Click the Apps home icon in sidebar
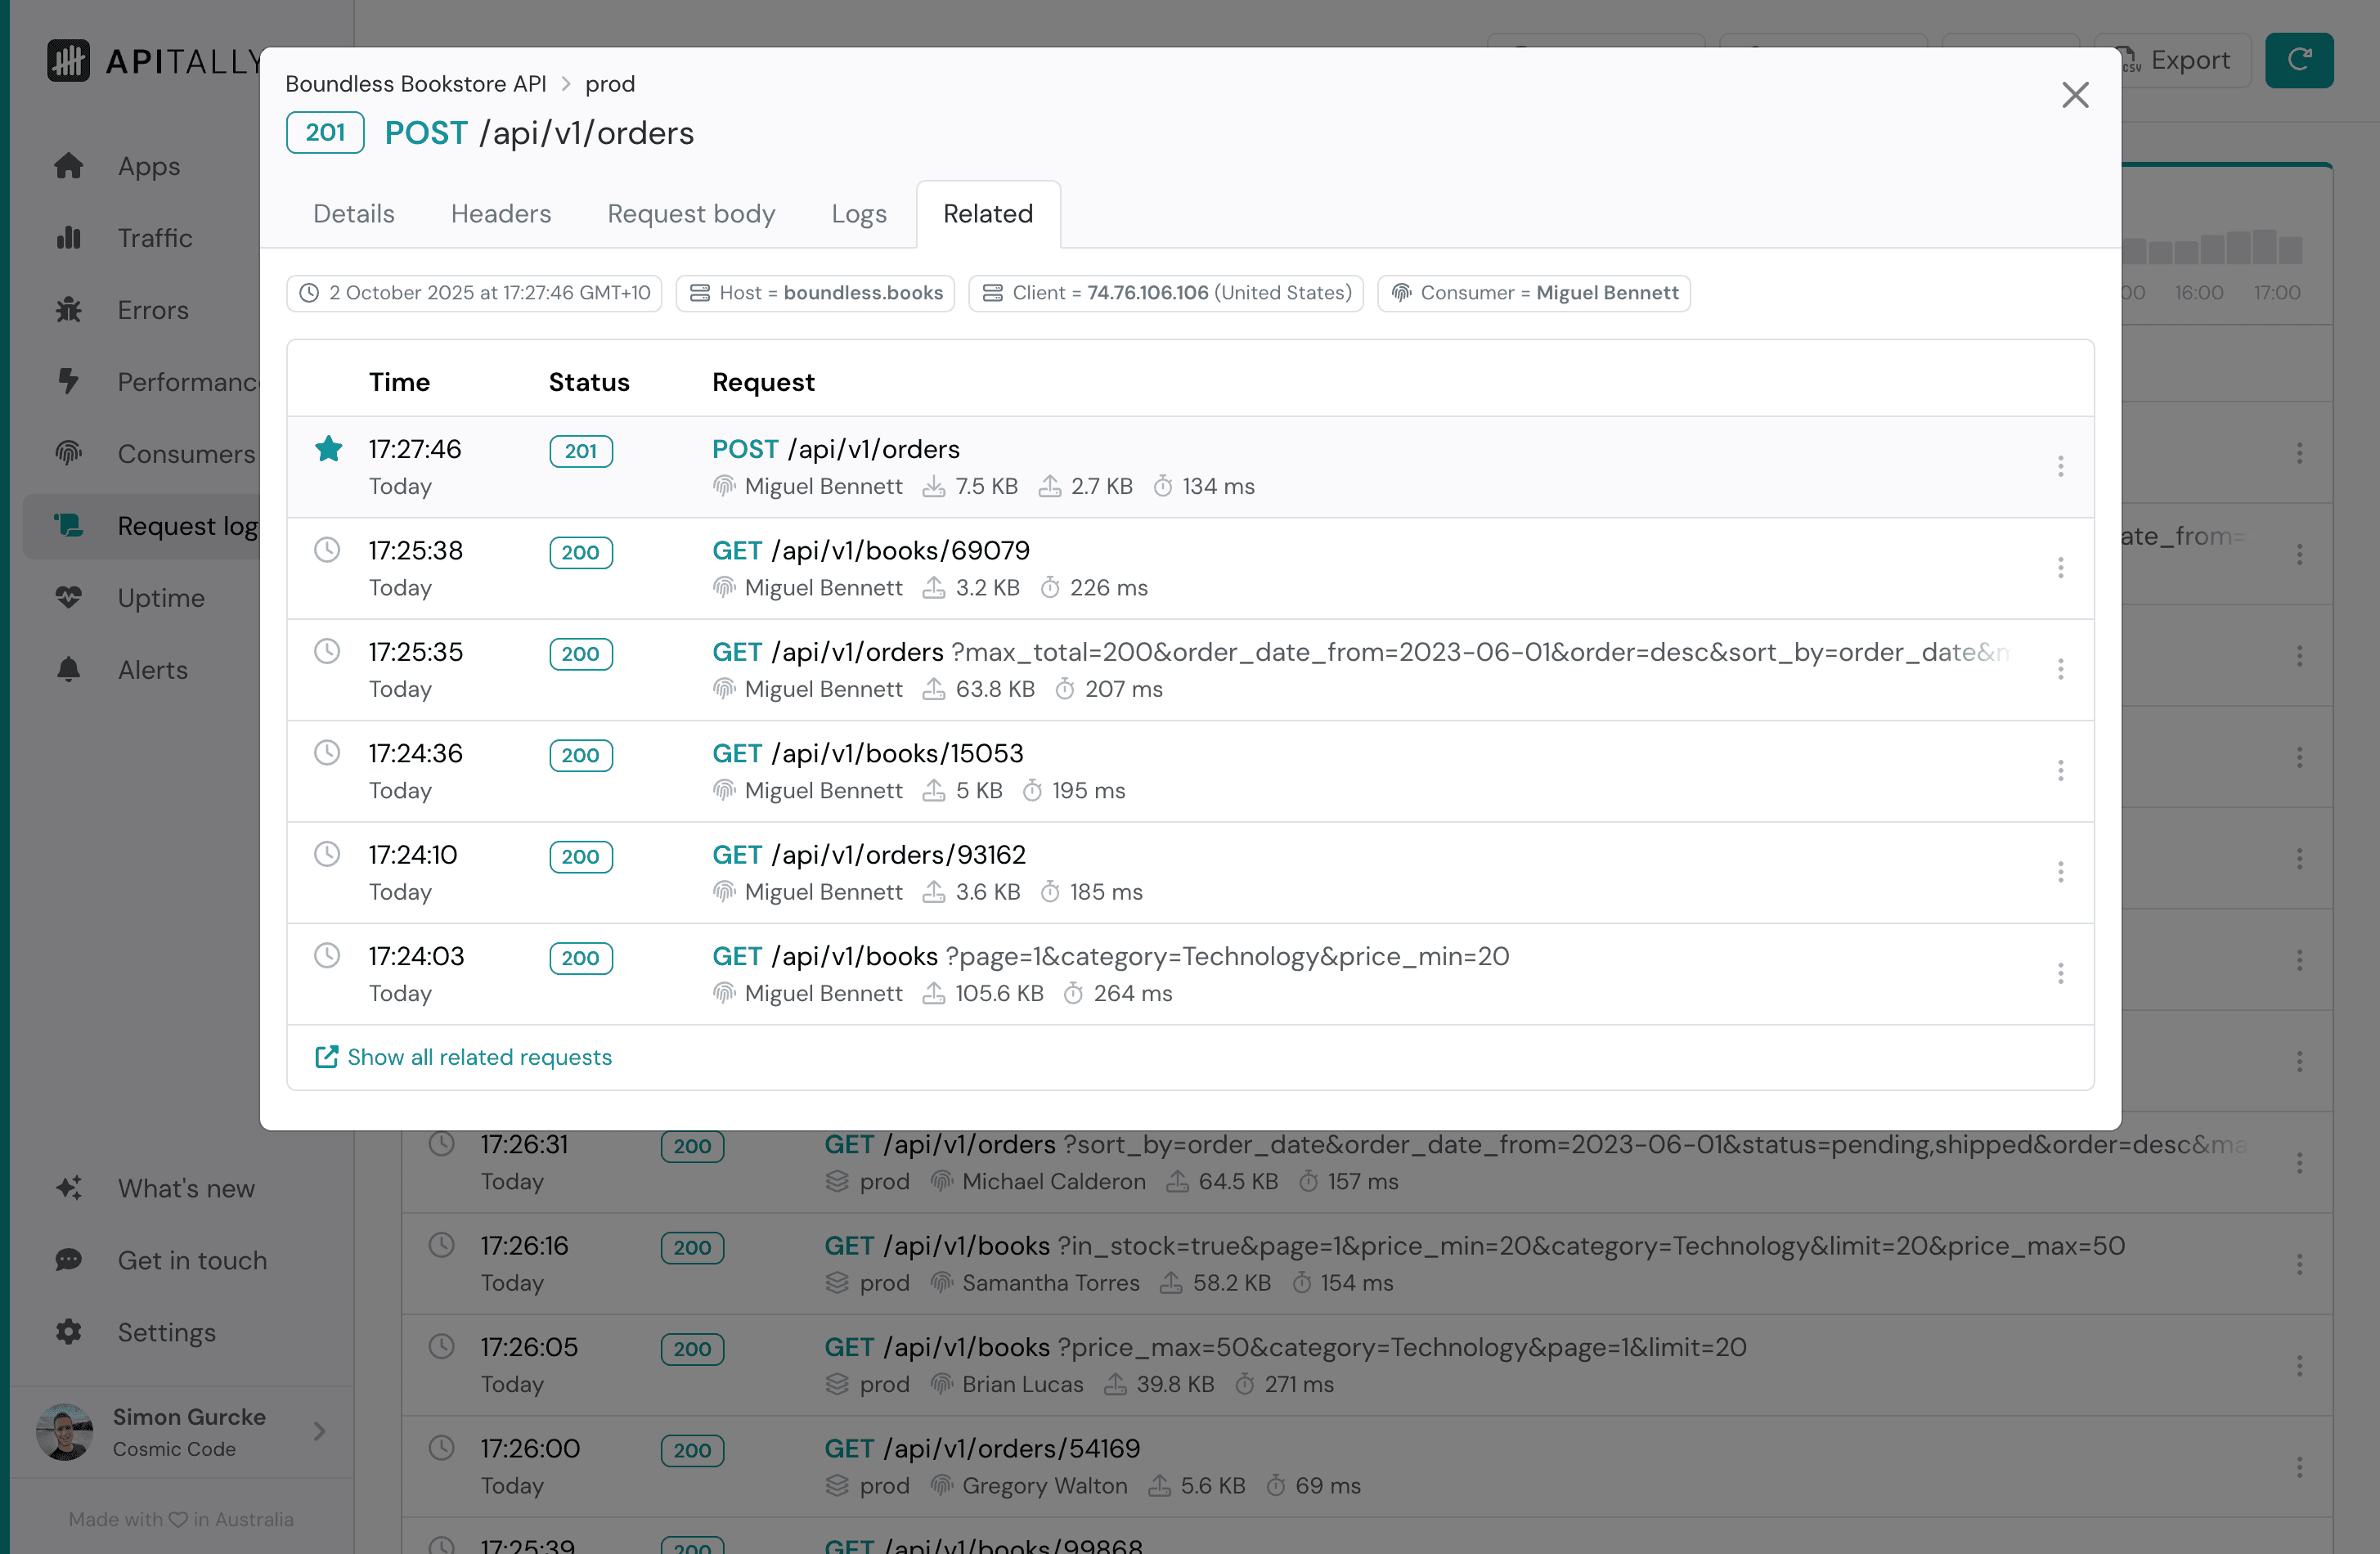The width and height of the screenshot is (2380, 1554). 69,166
